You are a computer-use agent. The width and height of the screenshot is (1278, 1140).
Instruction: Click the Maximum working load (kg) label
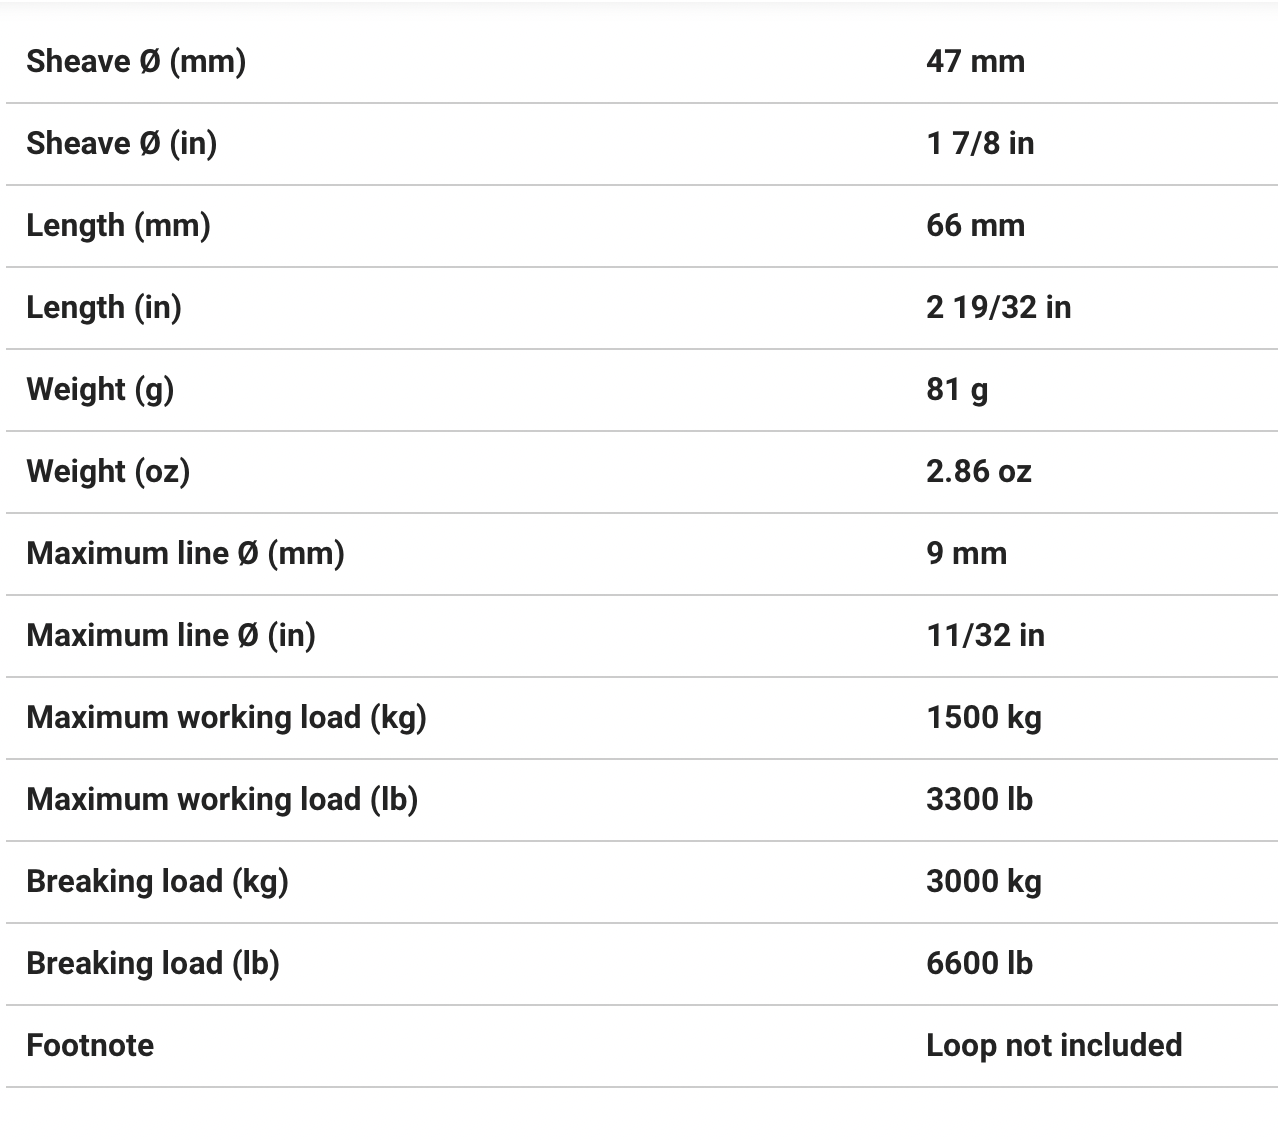[x=226, y=717]
